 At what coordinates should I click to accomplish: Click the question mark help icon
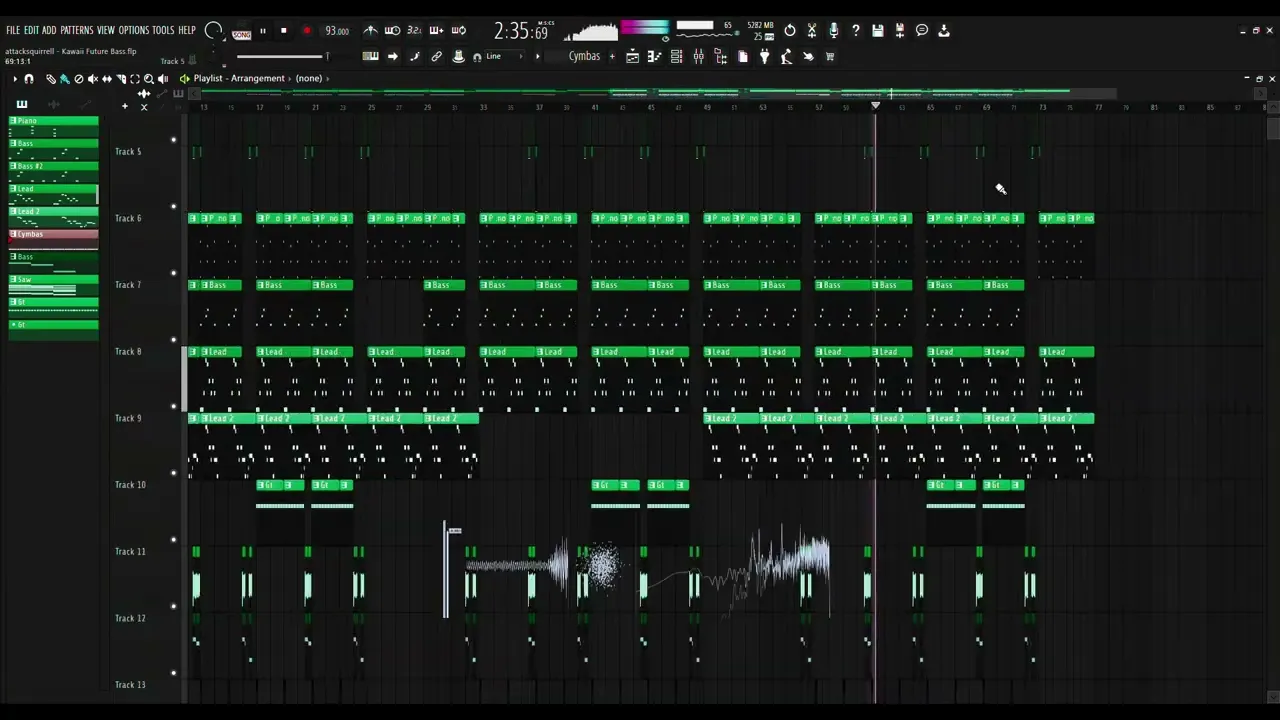click(856, 31)
